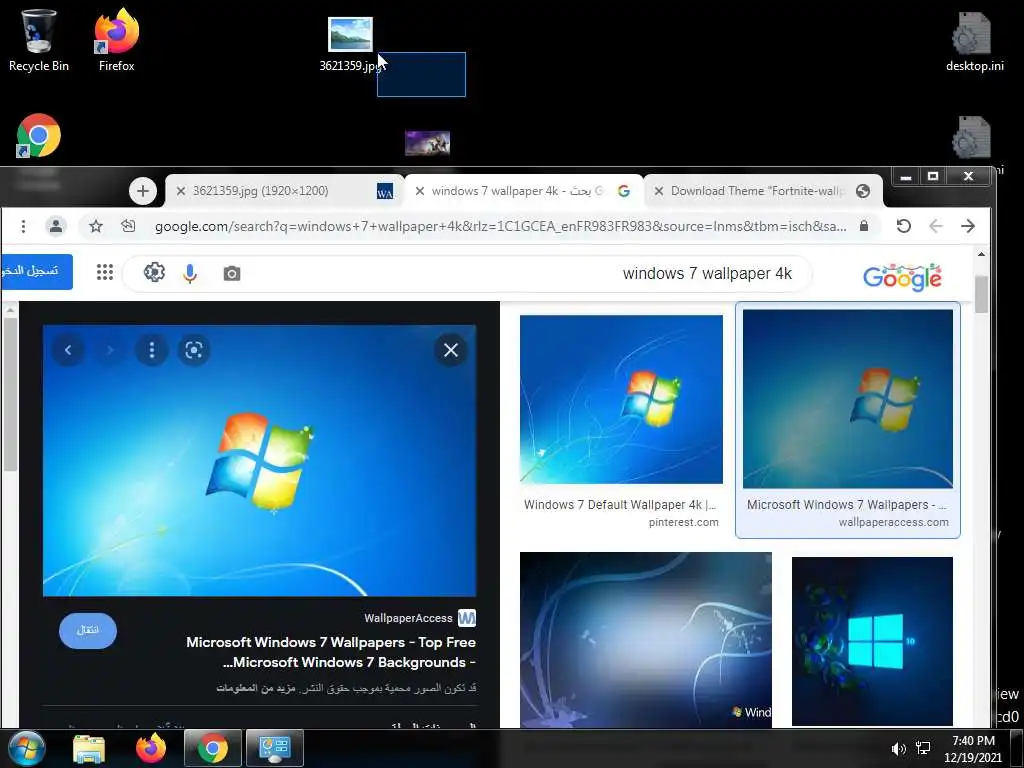Launch Firefox from the desktop shortcut

pos(116,40)
